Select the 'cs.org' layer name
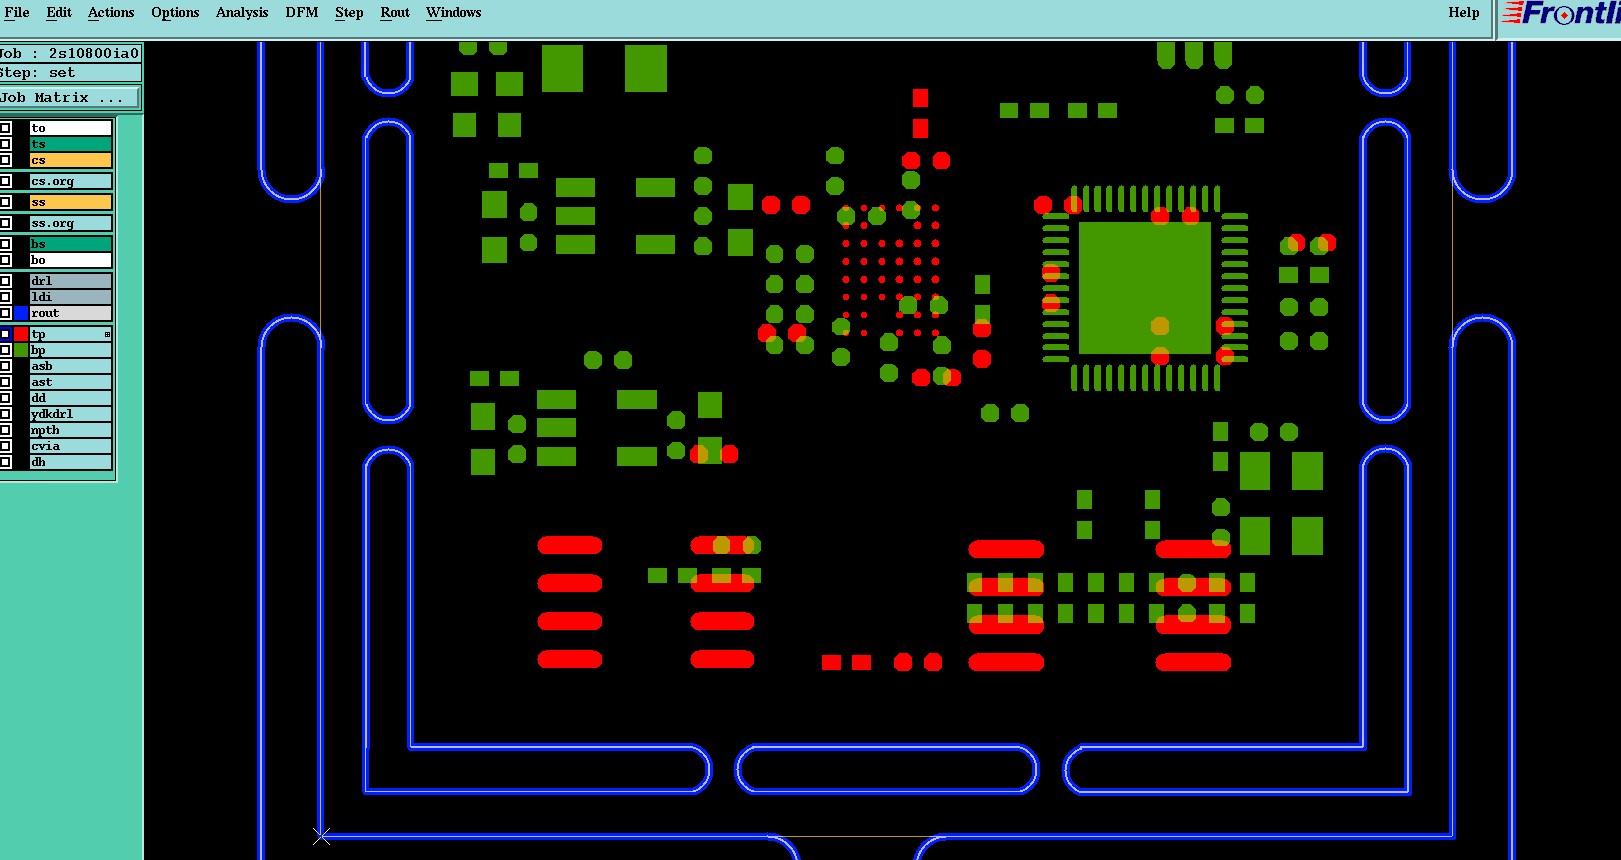1621x860 pixels. point(70,181)
